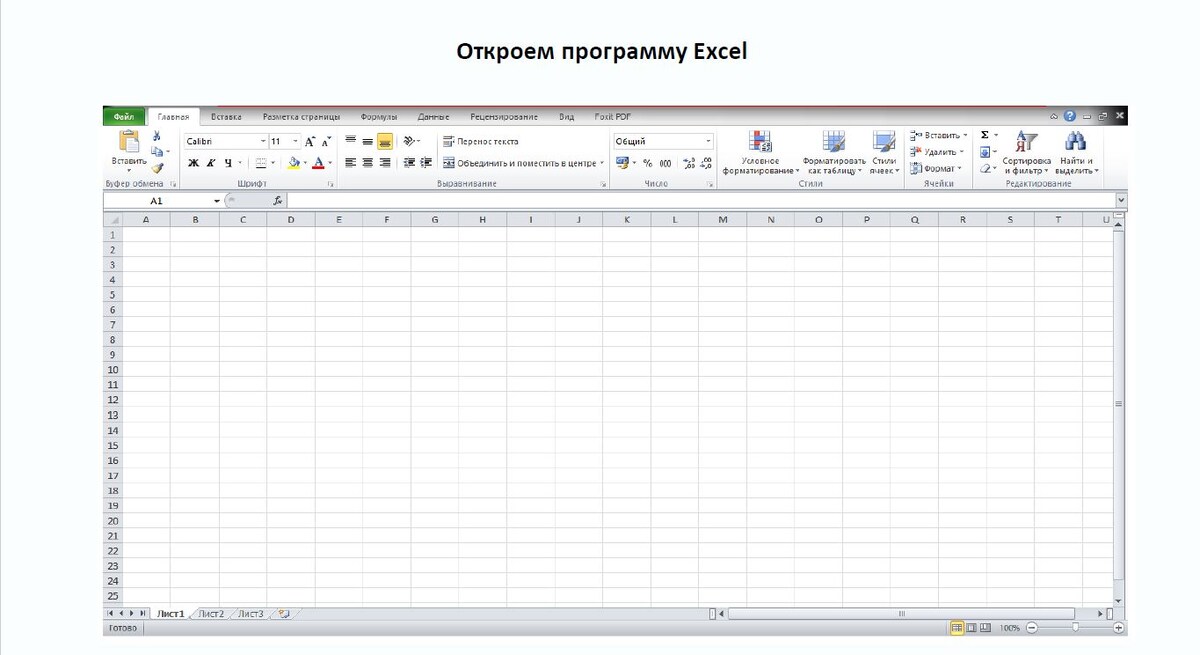Click the blue Help question mark icon
Screen dimensions: 1200x655
pyautogui.click(x=1070, y=117)
